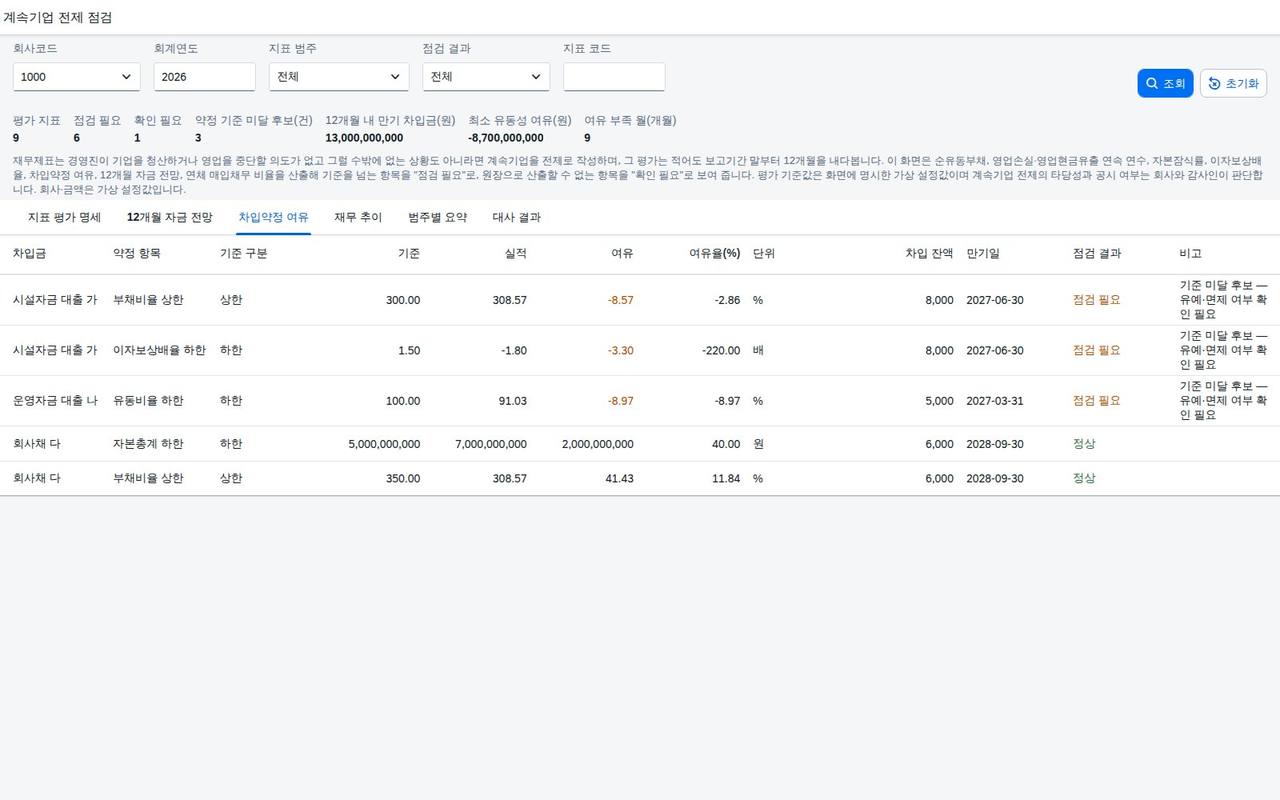This screenshot has height=800, width=1280.
Task: Click the 운영자금 대출 나 cell
Action: point(55,401)
